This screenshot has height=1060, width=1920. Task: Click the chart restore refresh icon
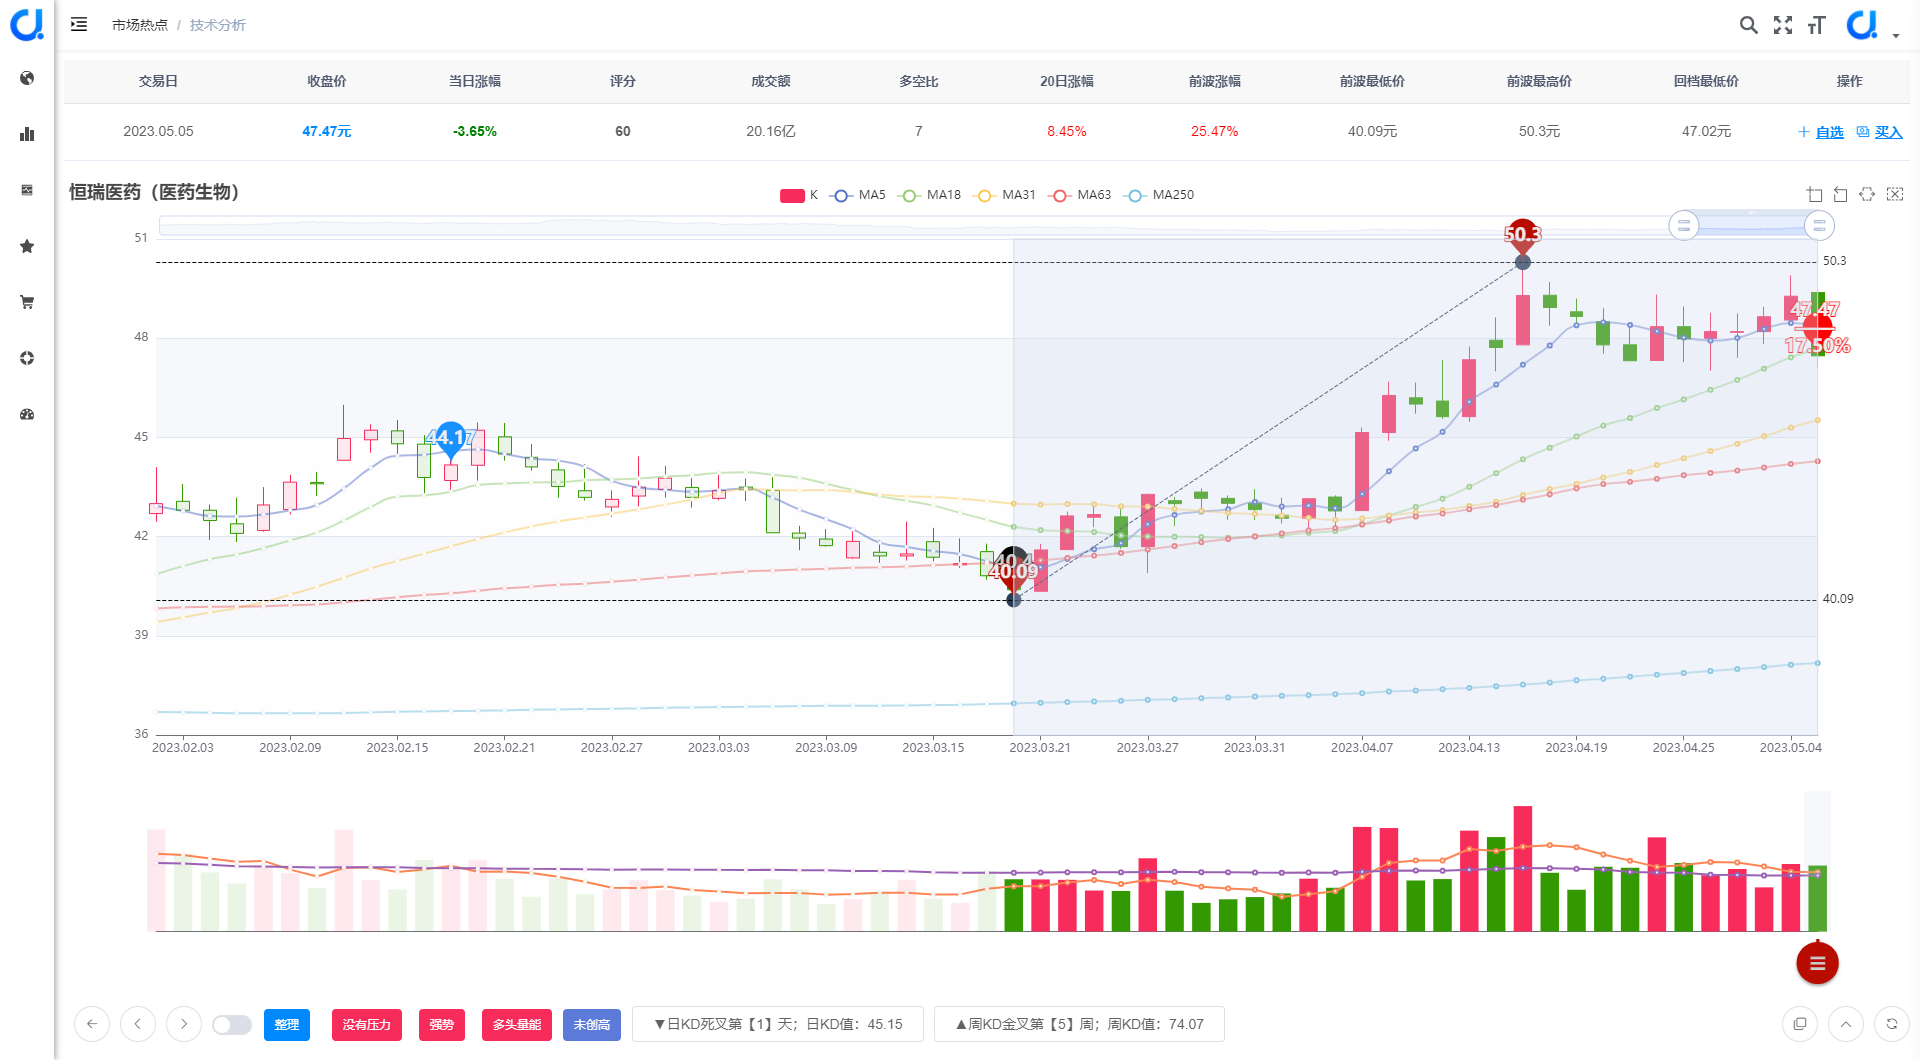coord(1867,195)
